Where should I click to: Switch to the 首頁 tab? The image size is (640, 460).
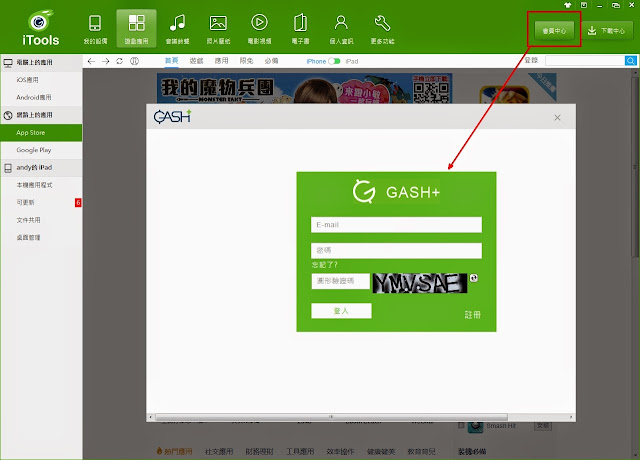[x=171, y=61]
